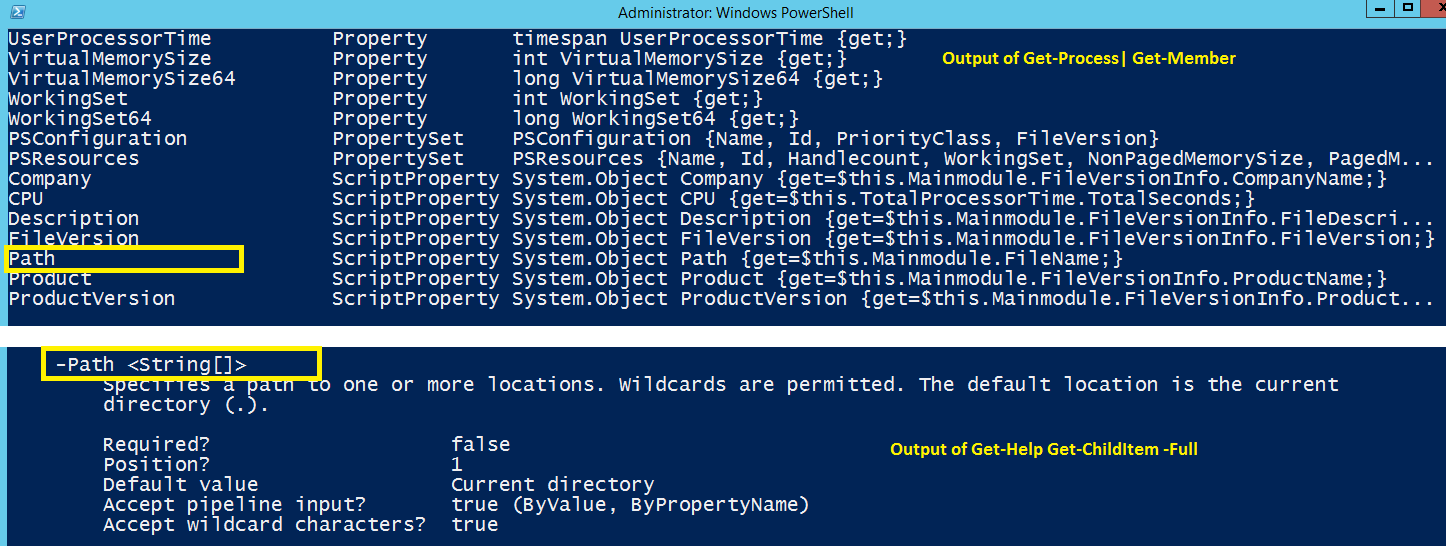
Task: Click the PSConfiguration member name
Action: point(98,139)
